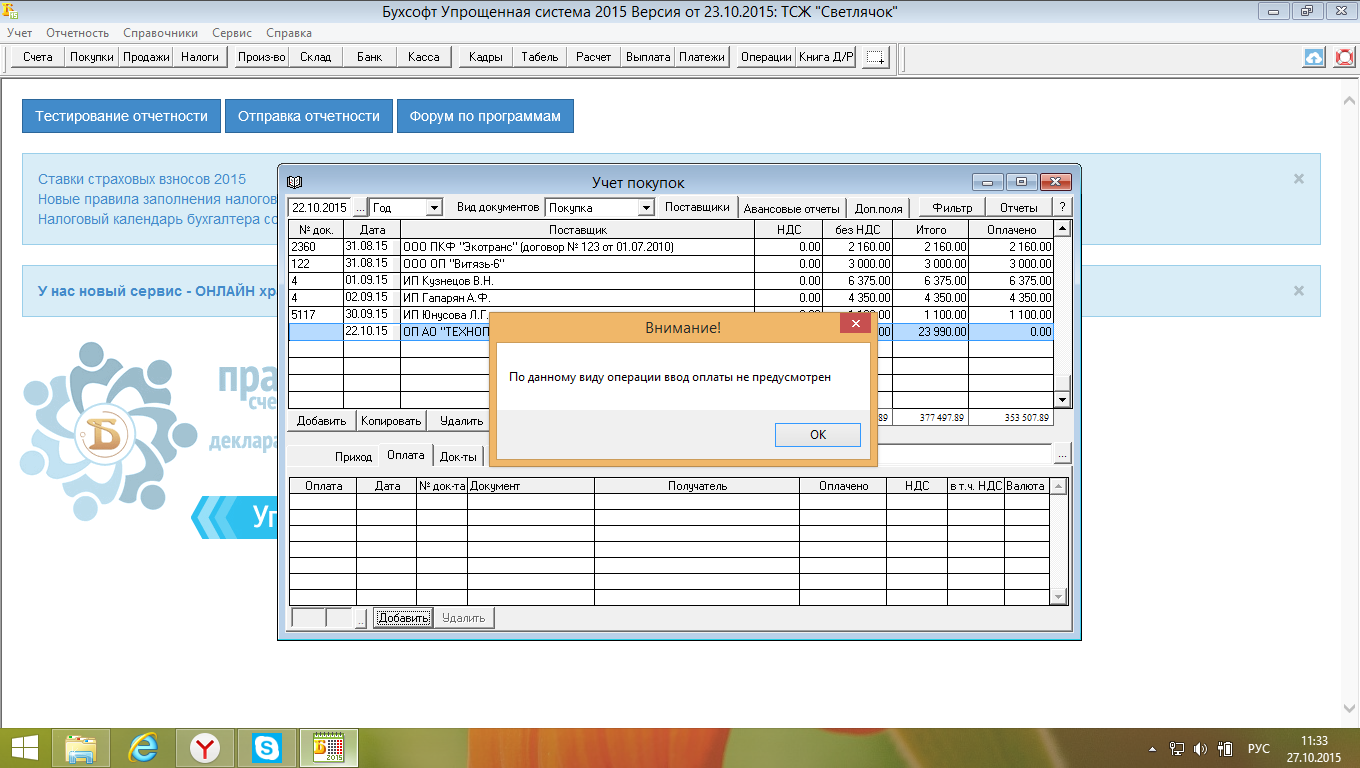Viewport: 1360px width, 768px height.
Task: Click the date field showing 22.10.2015
Action: (319, 208)
